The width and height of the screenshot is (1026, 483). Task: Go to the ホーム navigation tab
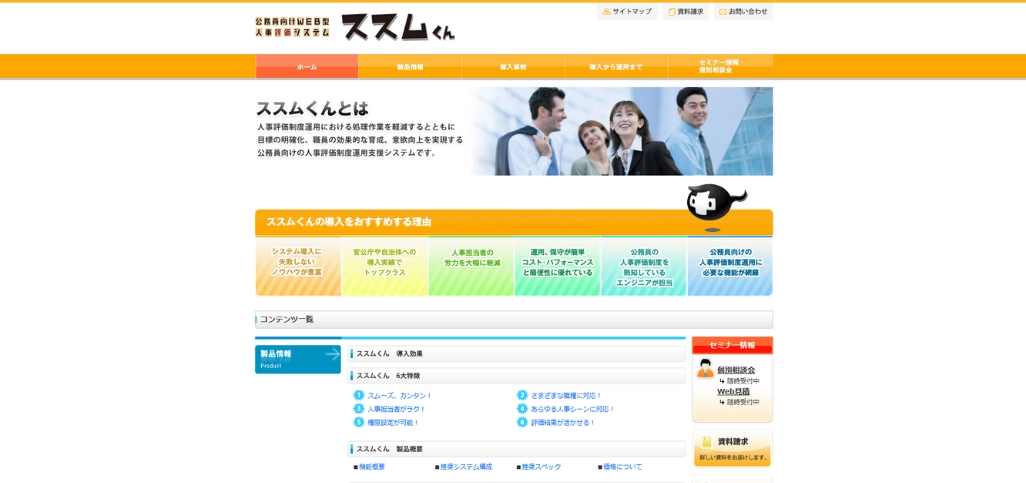click(x=307, y=67)
